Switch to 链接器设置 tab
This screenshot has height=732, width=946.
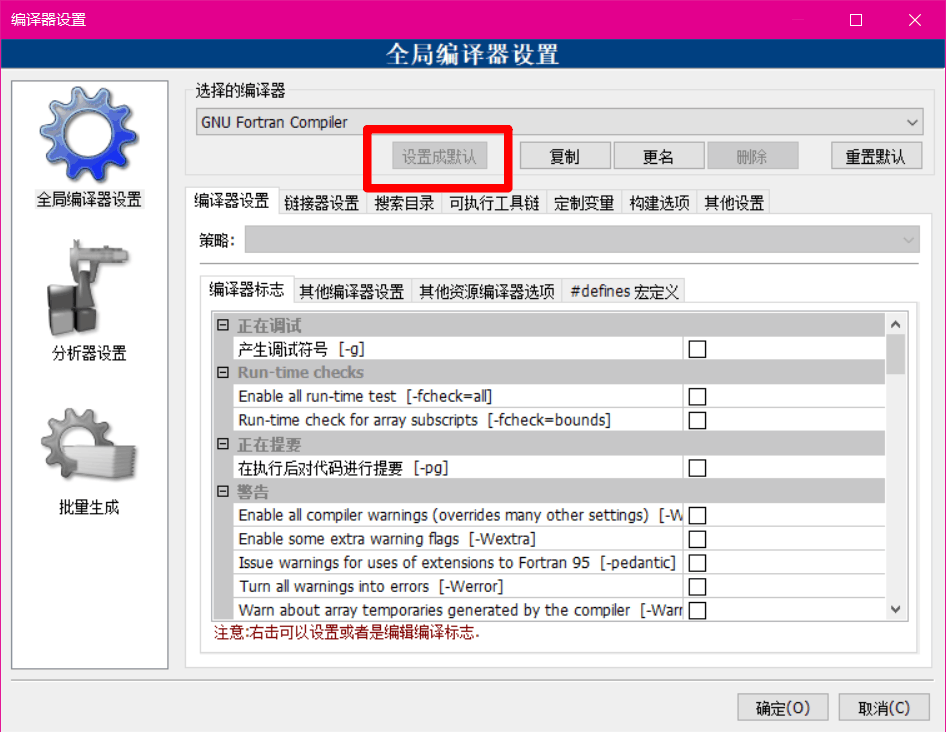pos(322,203)
